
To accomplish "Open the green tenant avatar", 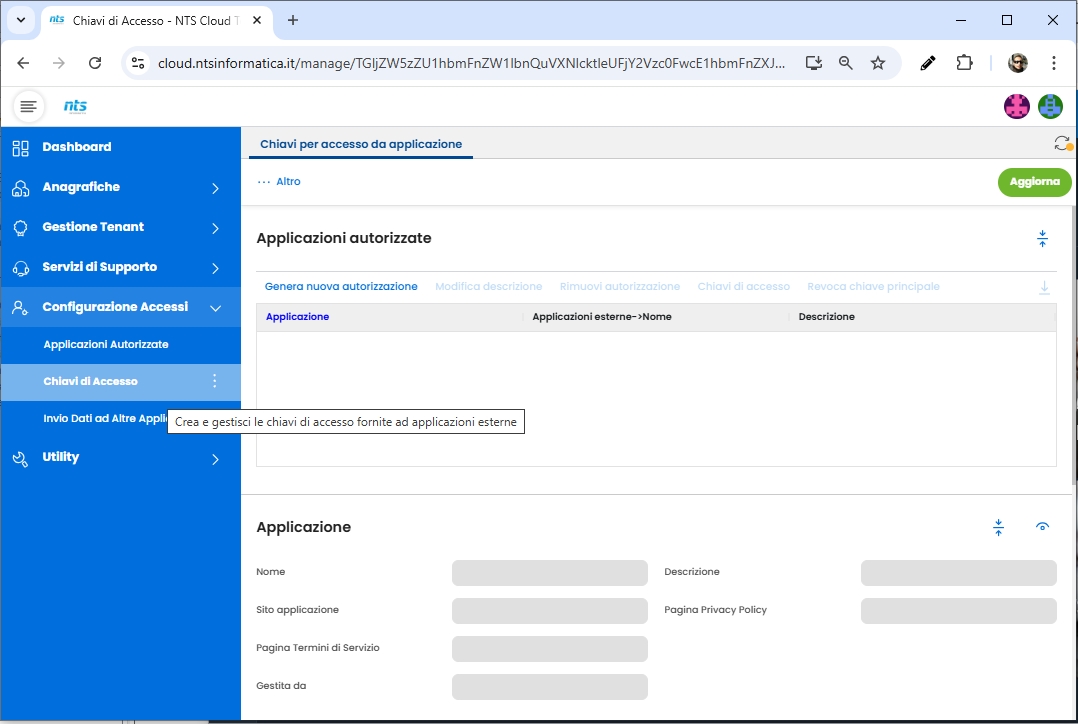I will click(1050, 107).
